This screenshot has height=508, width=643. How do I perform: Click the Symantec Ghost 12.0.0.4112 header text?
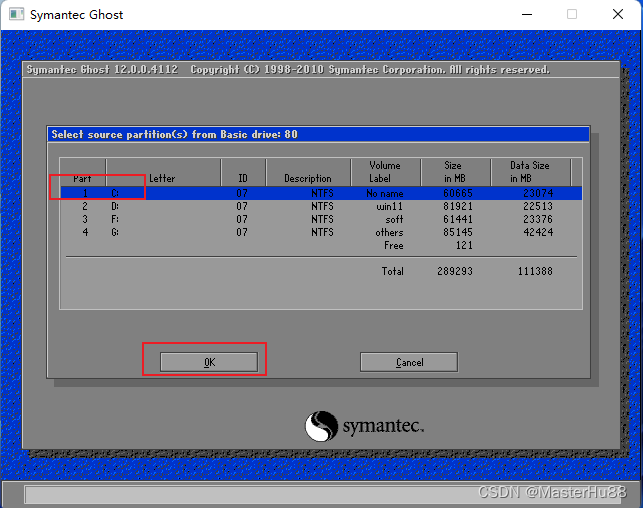[x=103, y=70]
